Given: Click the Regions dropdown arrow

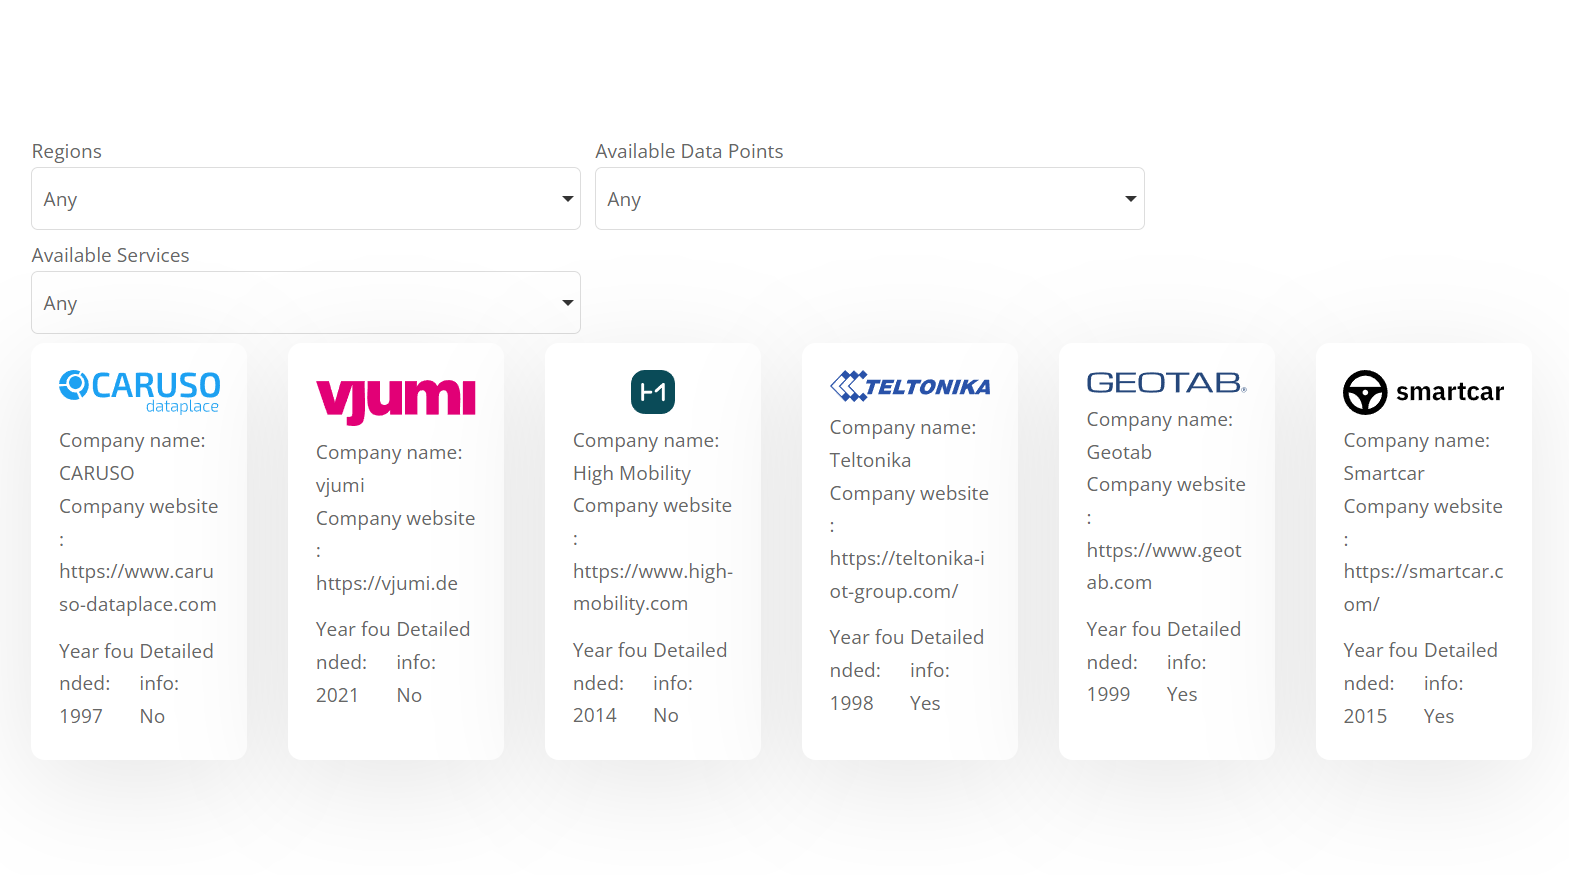Looking at the screenshot, I should point(567,199).
